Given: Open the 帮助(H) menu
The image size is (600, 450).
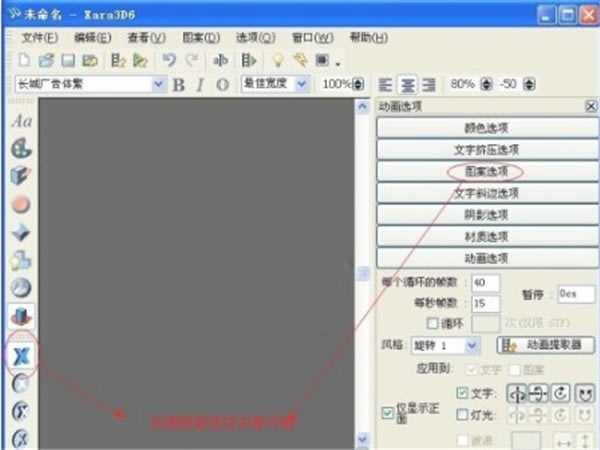Looking at the screenshot, I should [369, 38].
